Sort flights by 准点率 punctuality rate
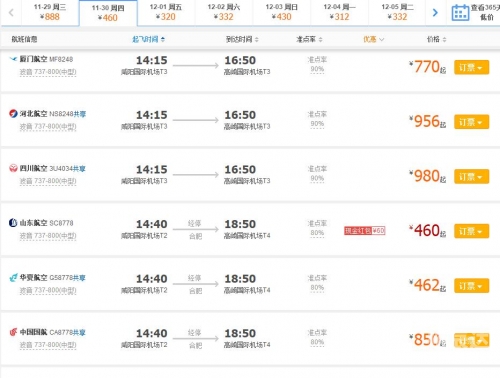 [x=309, y=39]
